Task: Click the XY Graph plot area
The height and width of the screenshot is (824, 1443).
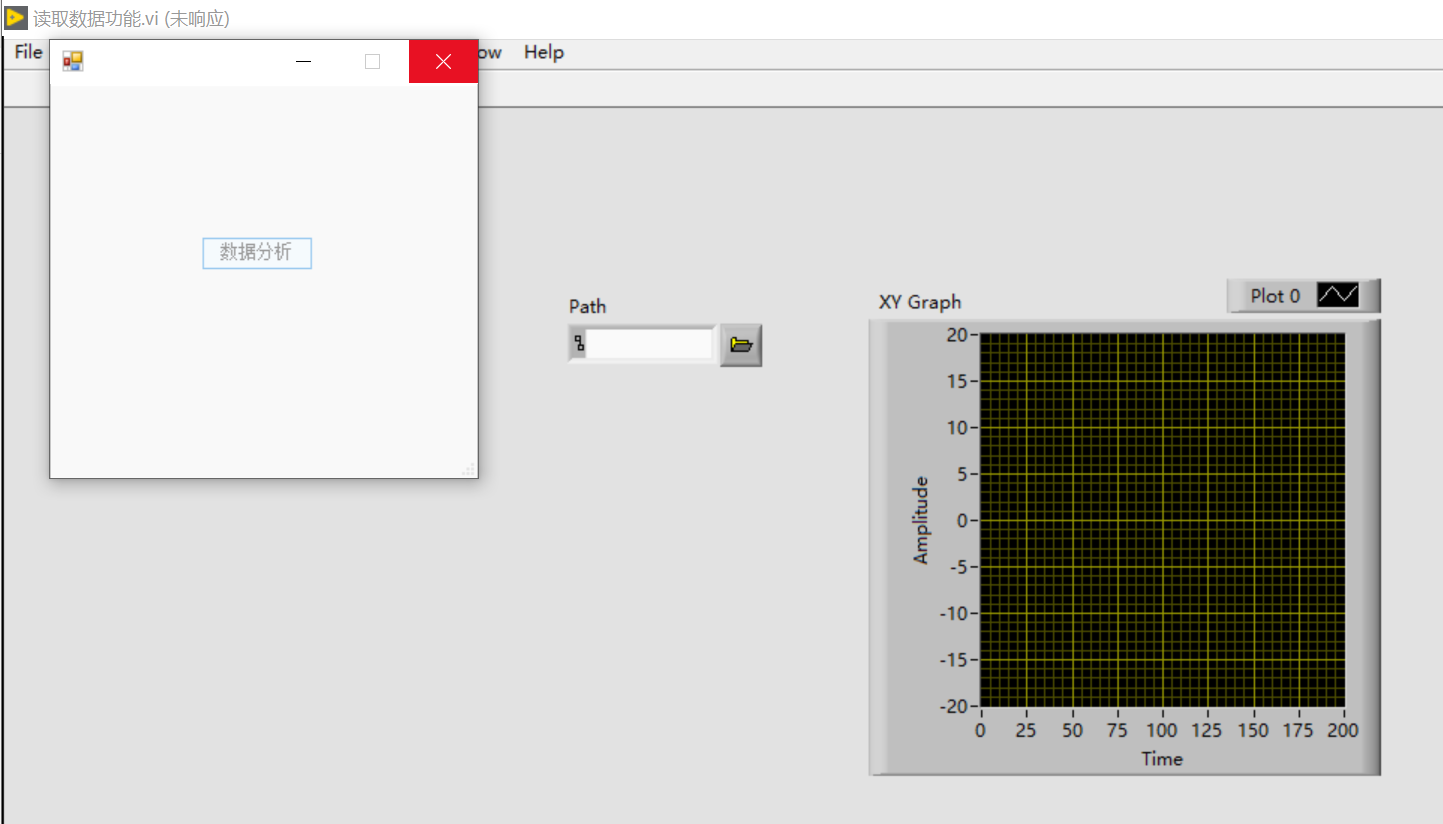Action: point(1162,520)
